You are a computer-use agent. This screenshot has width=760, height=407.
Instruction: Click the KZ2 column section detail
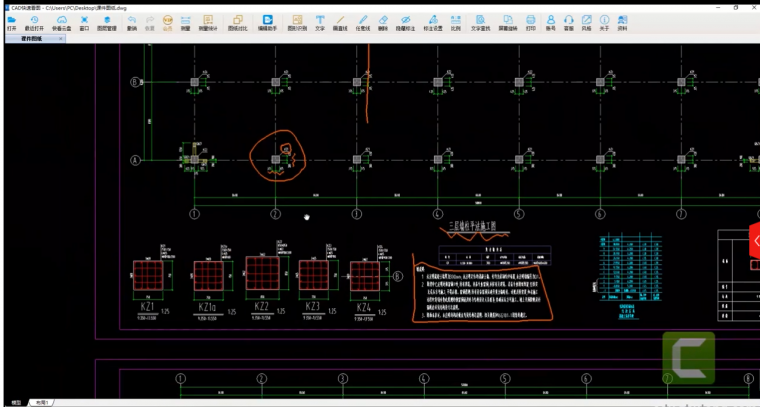tap(261, 274)
